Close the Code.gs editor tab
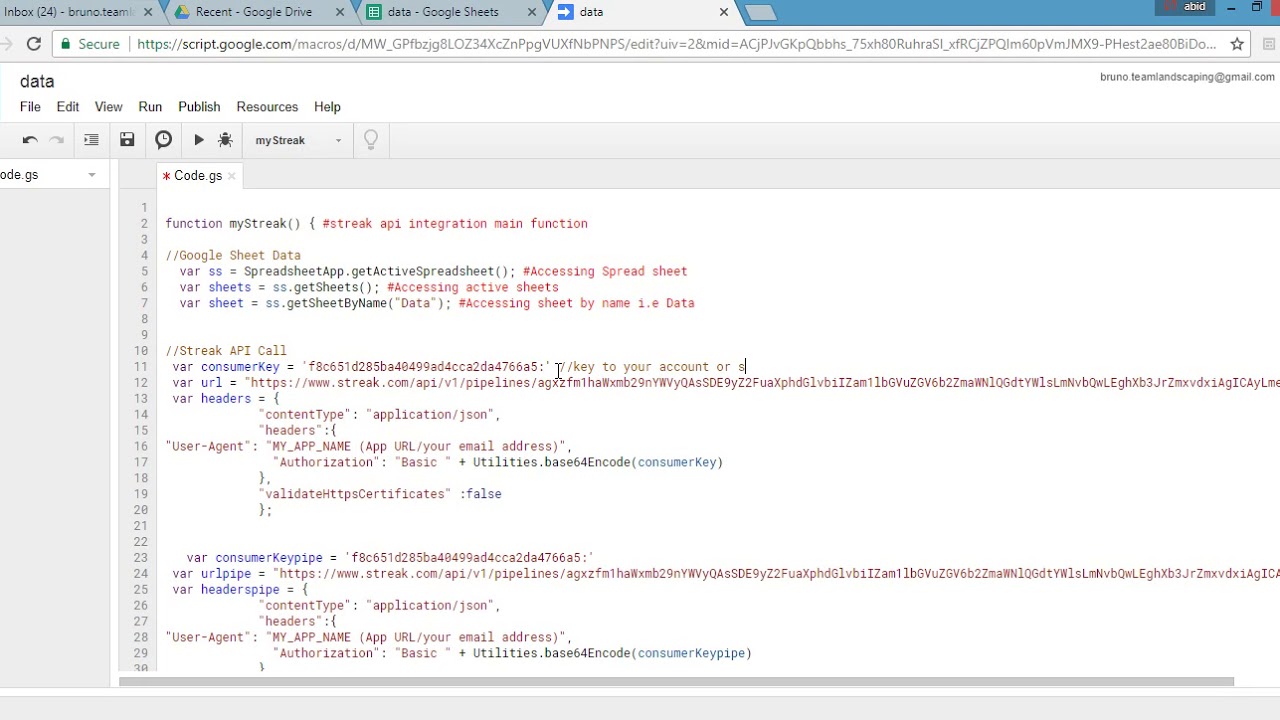The width and height of the screenshot is (1280, 720). click(231, 176)
